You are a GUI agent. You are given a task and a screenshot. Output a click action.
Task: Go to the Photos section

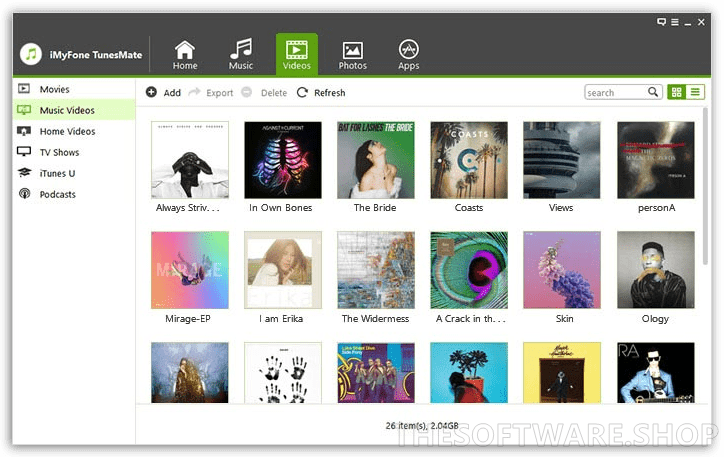click(352, 54)
